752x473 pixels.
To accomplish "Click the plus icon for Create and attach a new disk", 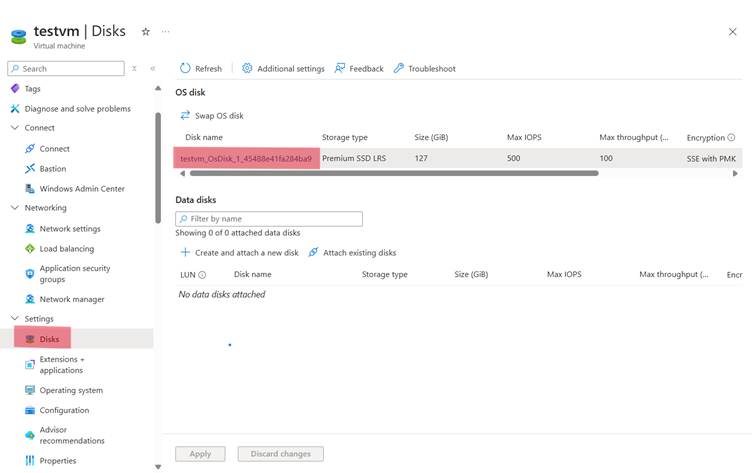I will (x=185, y=252).
